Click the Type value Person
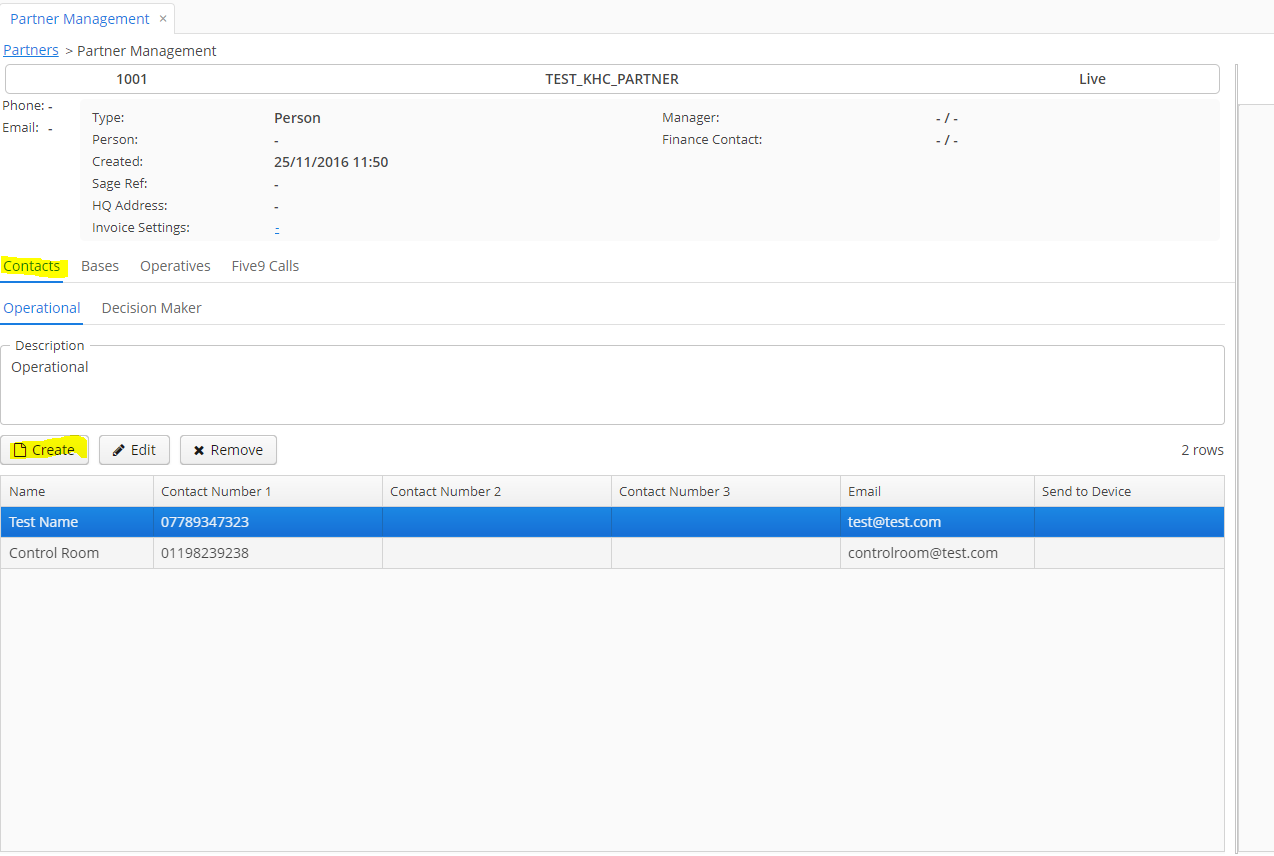 [297, 118]
